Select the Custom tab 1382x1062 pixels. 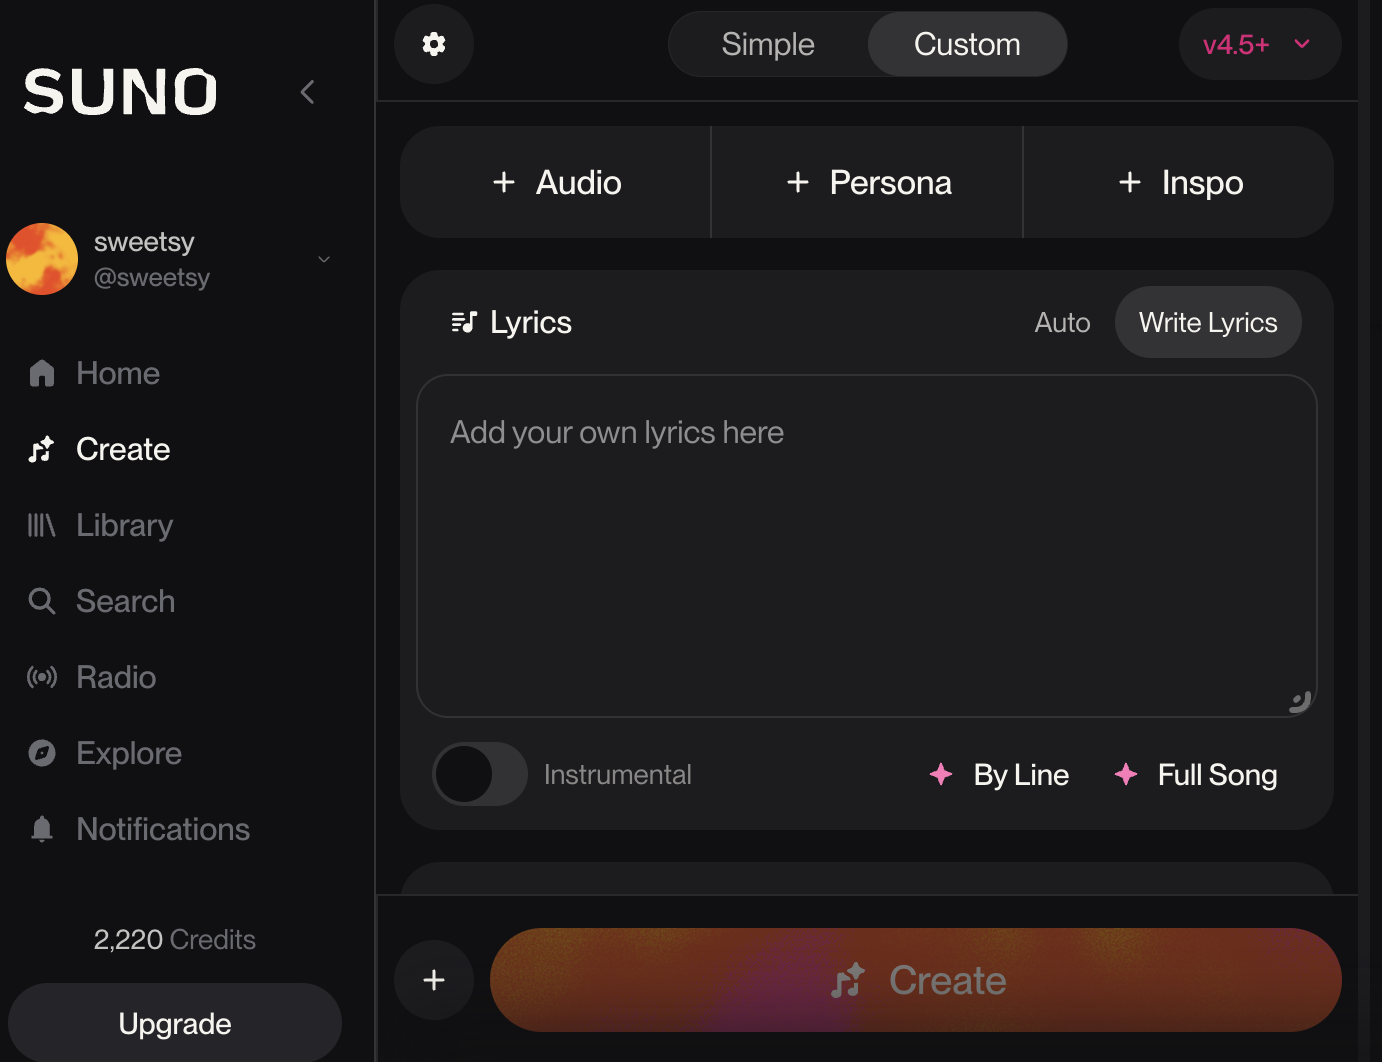[967, 44]
